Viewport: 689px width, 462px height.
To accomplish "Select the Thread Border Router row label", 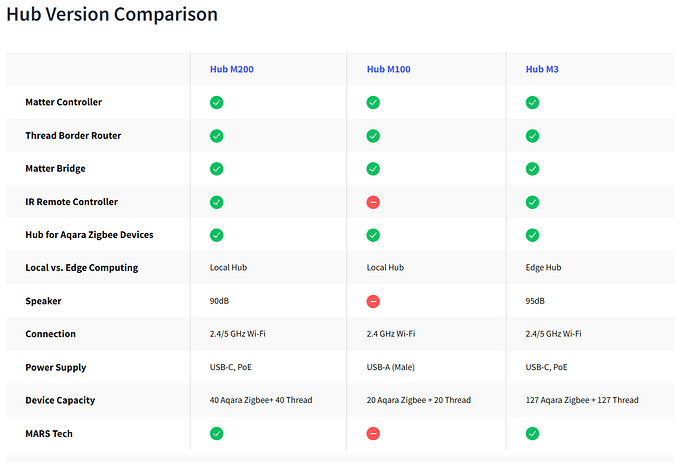I will pyautogui.click(x=73, y=135).
